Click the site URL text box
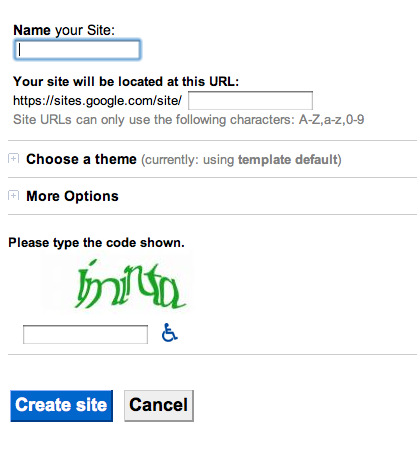The height and width of the screenshot is (454, 417). coord(250,100)
